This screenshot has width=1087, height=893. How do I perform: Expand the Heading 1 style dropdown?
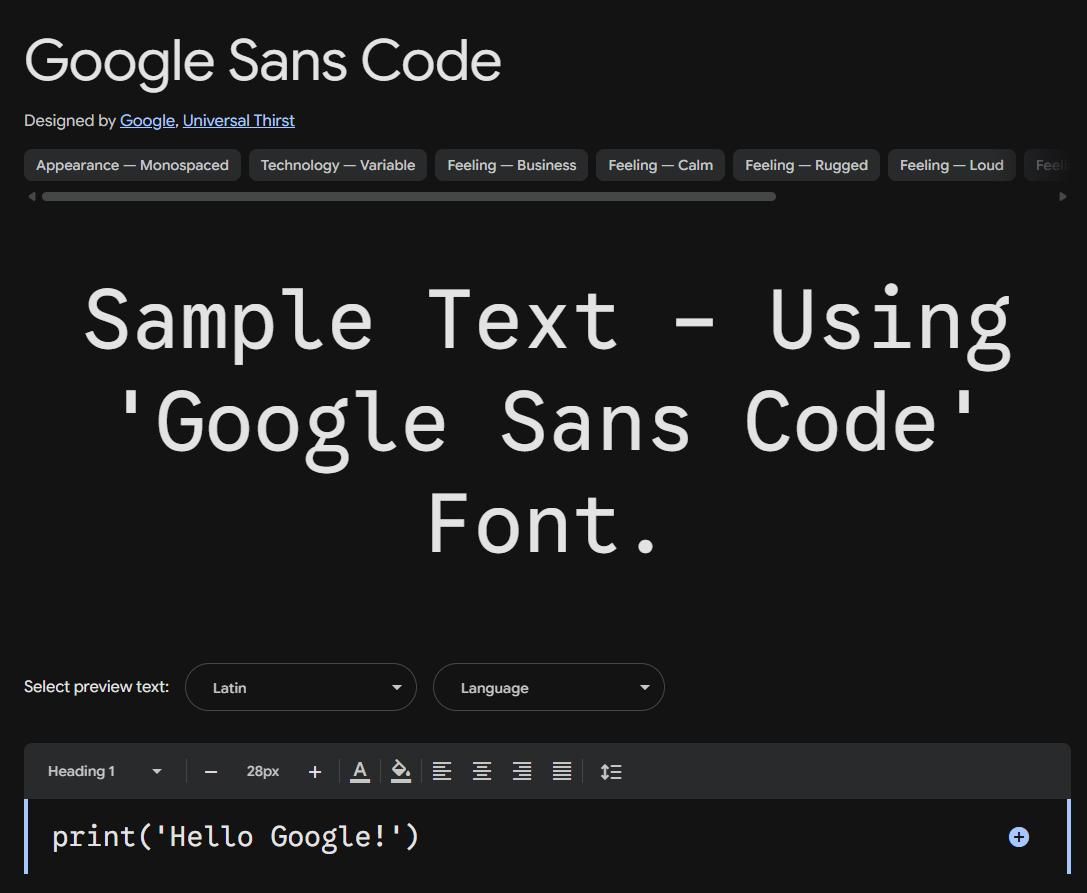(x=105, y=772)
